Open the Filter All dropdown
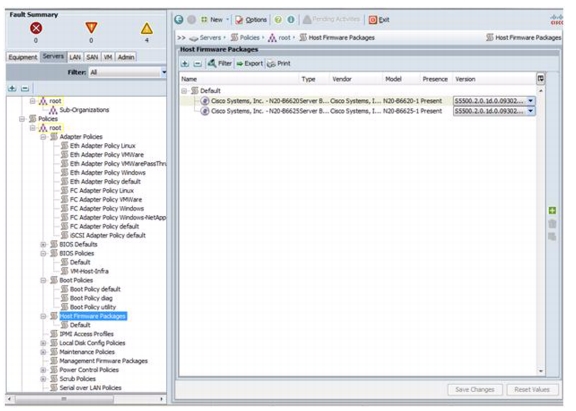 point(128,72)
